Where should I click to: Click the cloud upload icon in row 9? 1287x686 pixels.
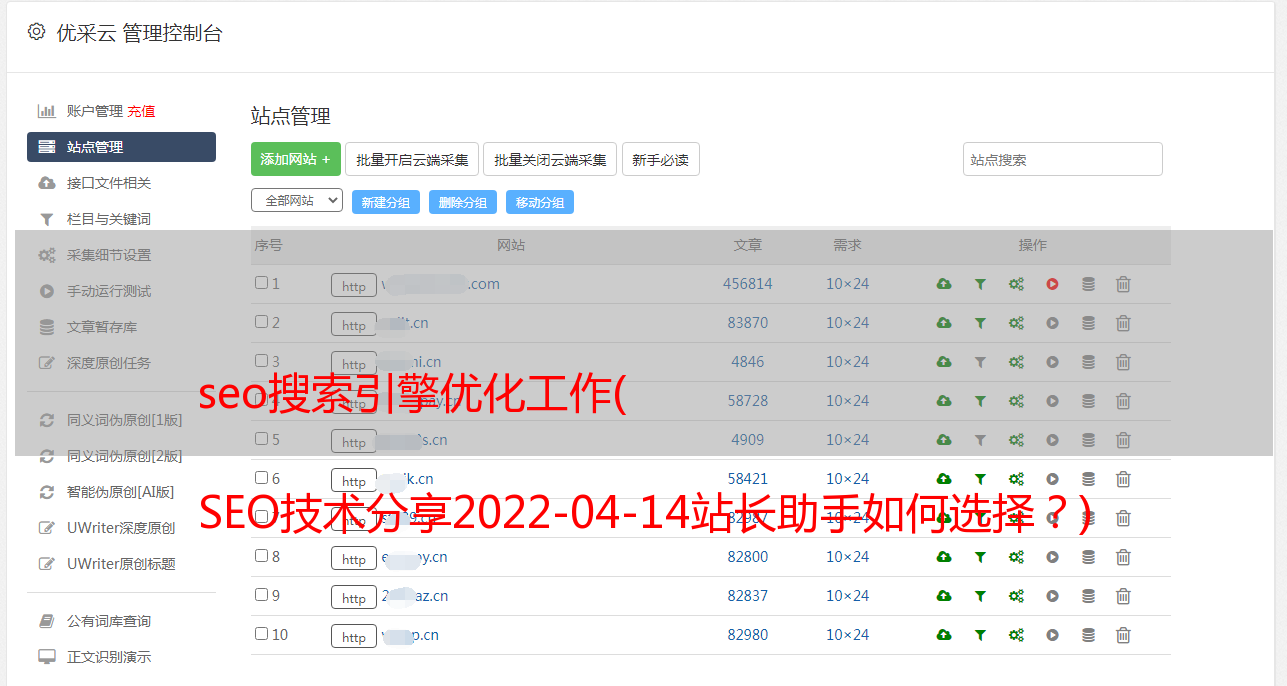pos(944,596)
